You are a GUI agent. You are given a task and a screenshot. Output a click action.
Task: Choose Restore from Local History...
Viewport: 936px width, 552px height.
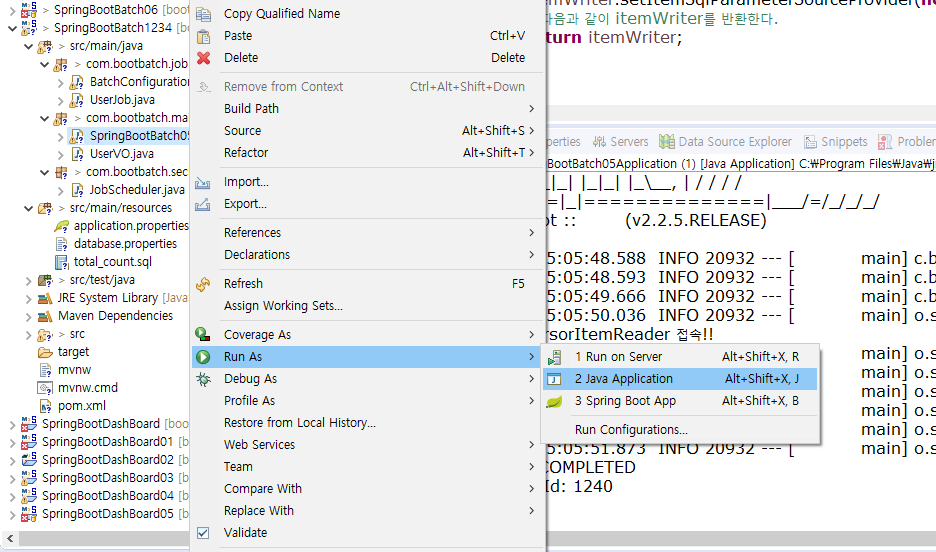tap(368, 423)
